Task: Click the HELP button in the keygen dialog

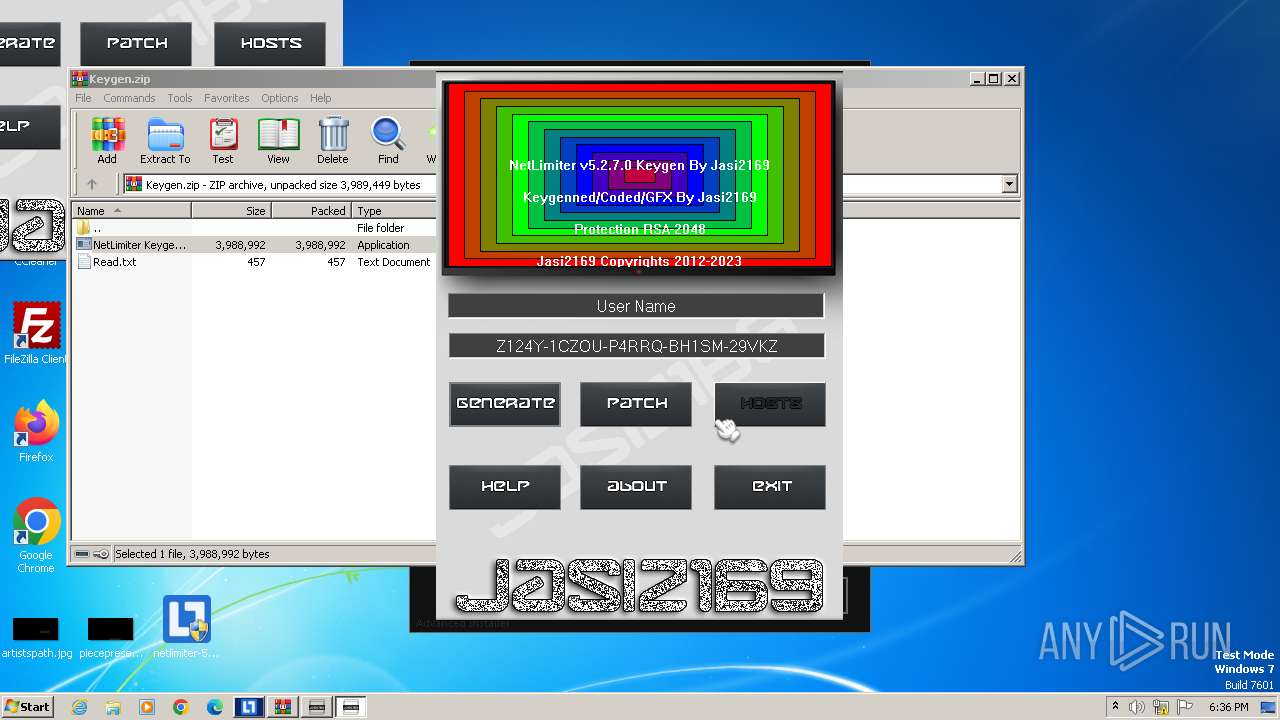Action: [x=505, y=487]
